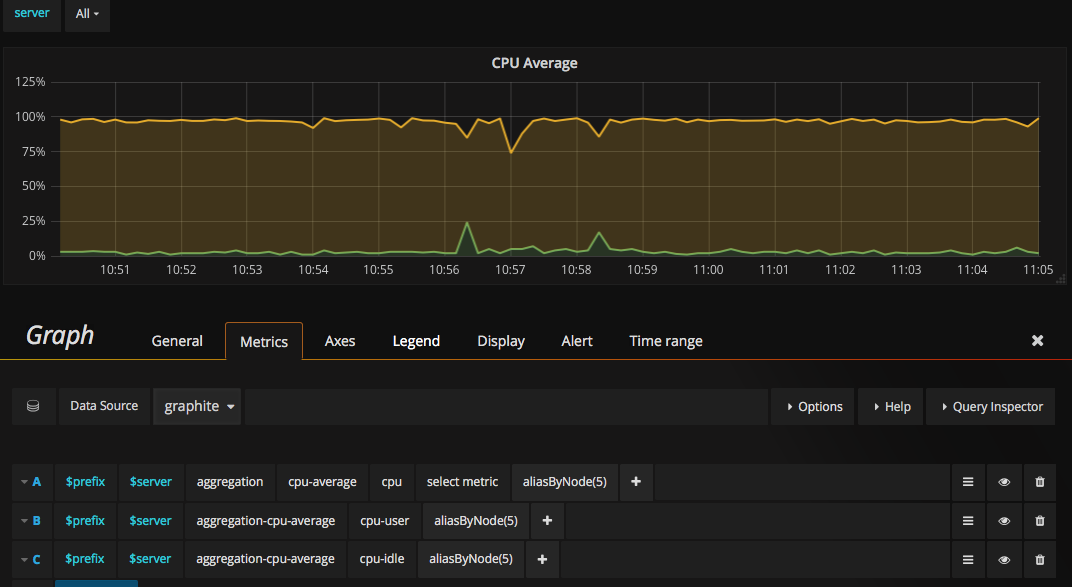Open the server All dropdown
Image resolution: width=1072 pixels, height=587 pixels.
point(87,14)
